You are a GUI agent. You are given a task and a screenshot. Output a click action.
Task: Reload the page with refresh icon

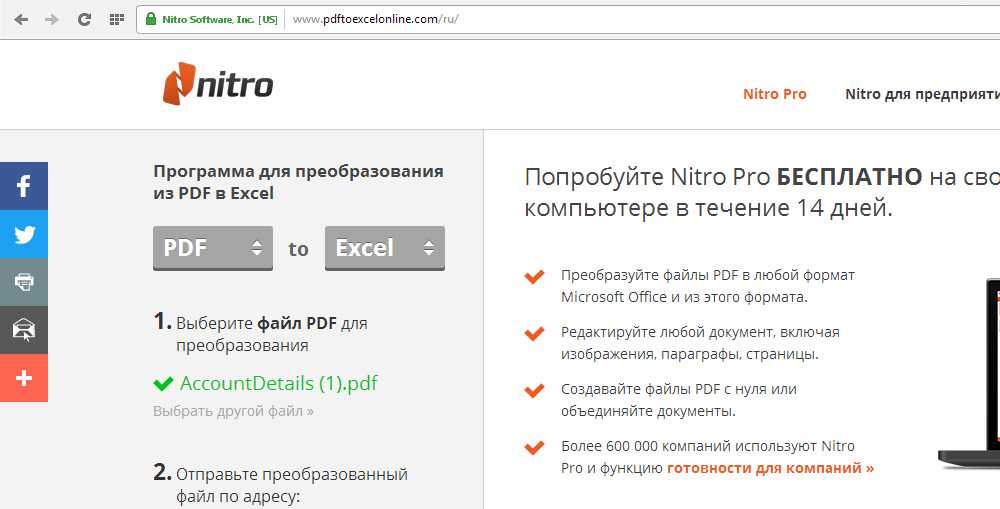(84, 19)
